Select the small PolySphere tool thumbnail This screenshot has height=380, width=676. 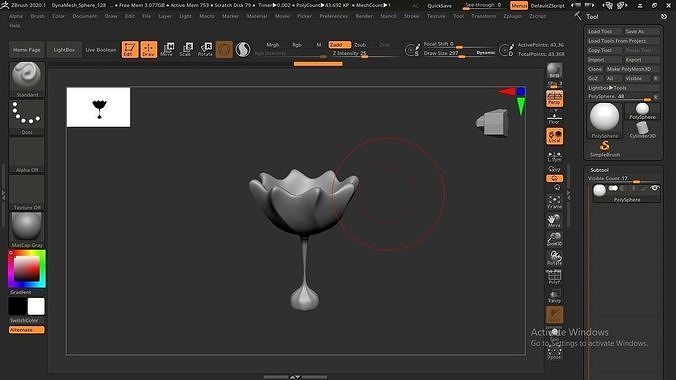pyautogui.click(x=642, y=111)
